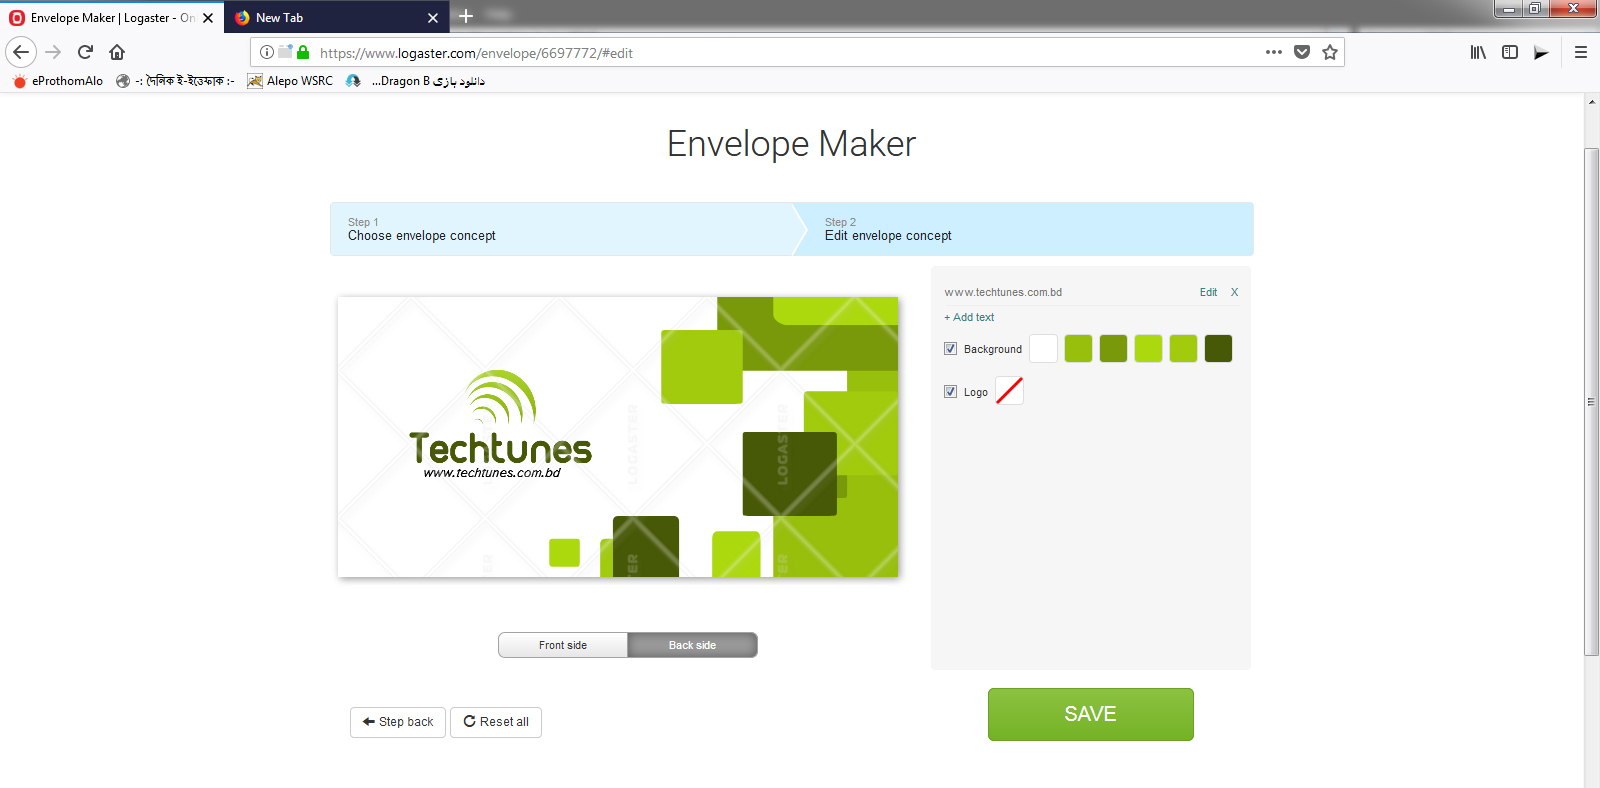The width and height of the screenshot is (1600, 788).
Task: Open page actions three-dot menu
Action: point(1273,52)
